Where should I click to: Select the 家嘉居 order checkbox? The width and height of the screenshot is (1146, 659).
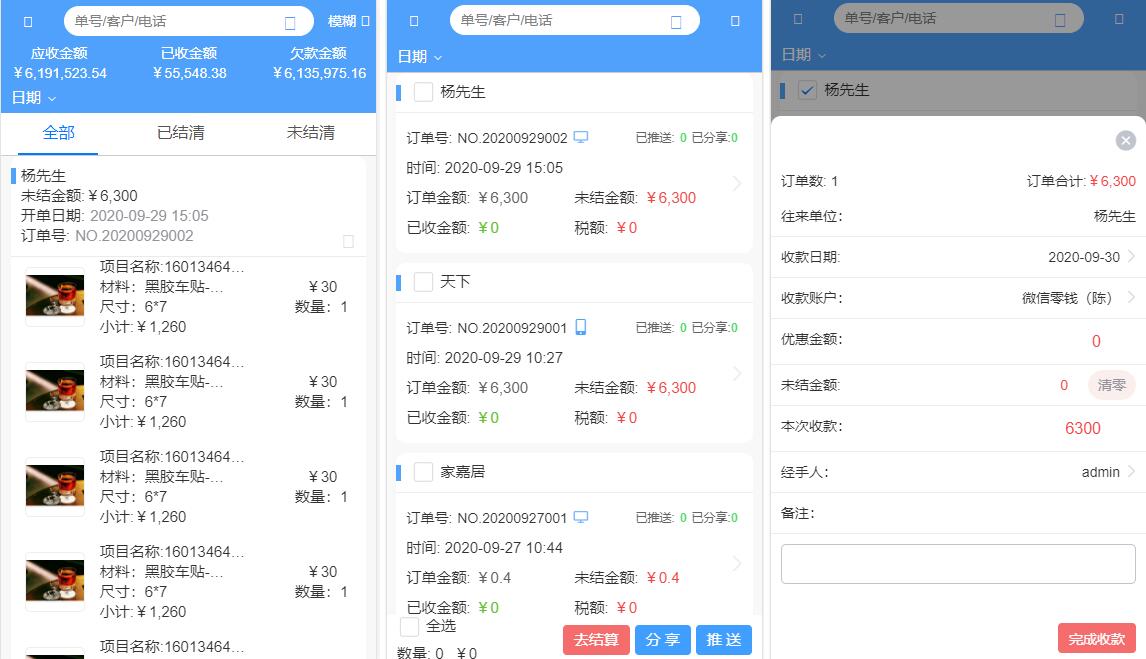pyautogui.click(x=423, y=472)
